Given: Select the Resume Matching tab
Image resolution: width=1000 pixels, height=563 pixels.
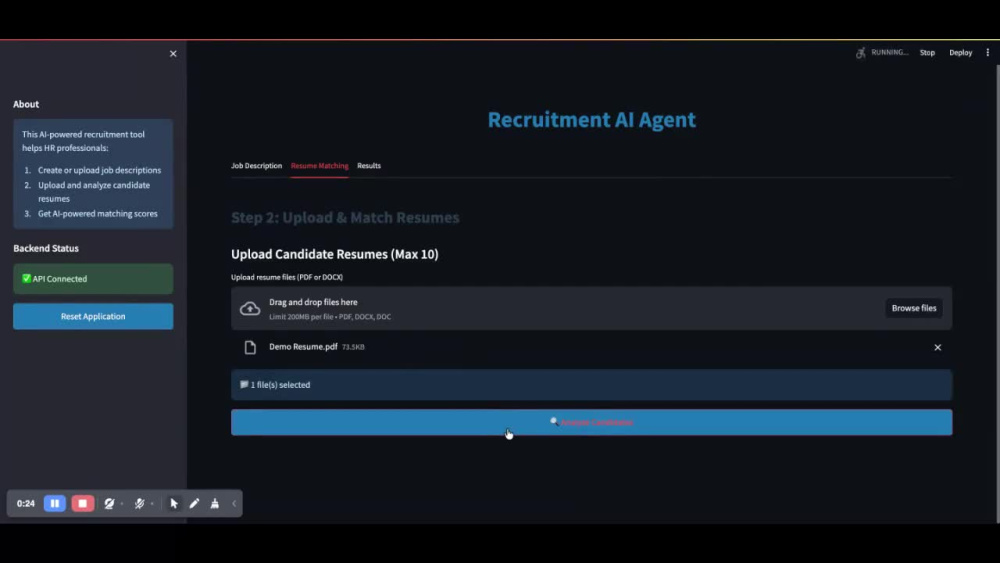Looking at the screenshot, I should point(320,166).
